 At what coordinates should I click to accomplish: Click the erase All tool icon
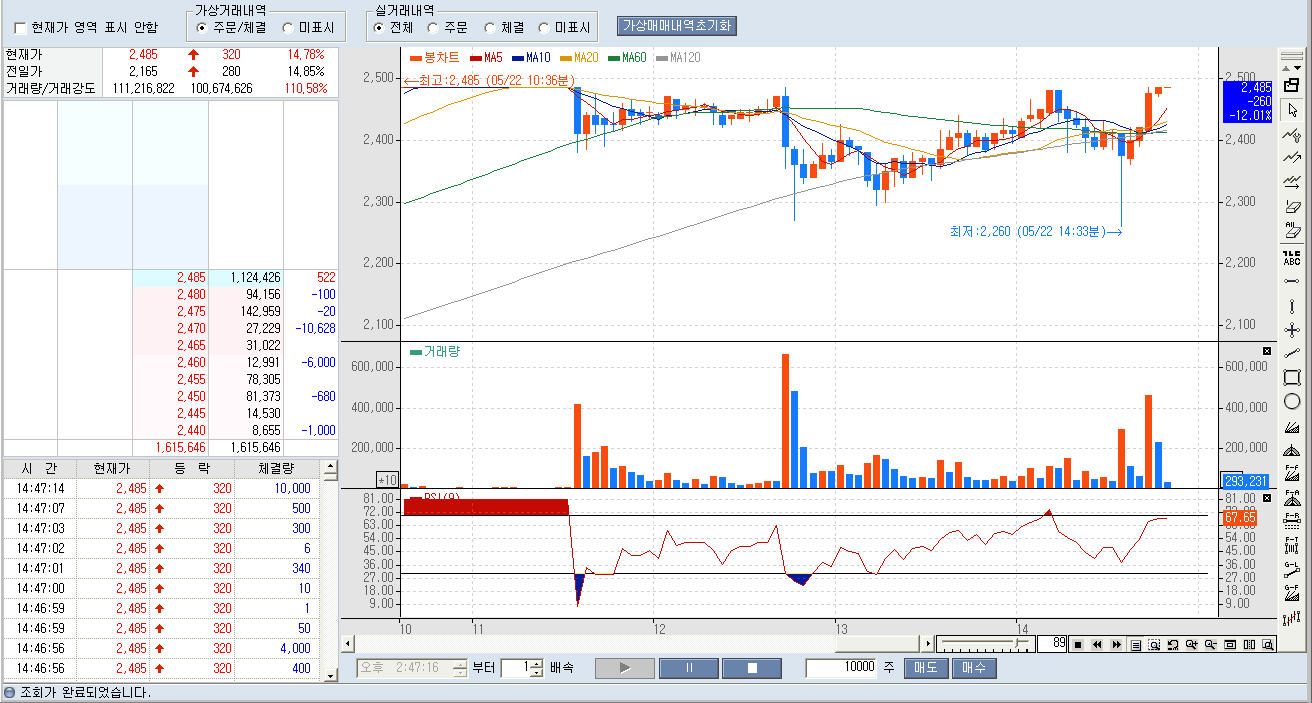(1291, 231)
